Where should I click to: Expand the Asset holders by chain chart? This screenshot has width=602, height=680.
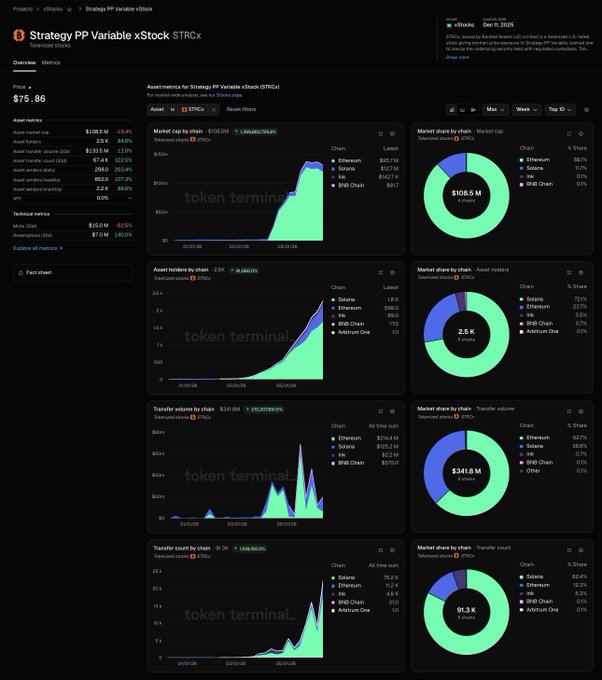(x=380, y=273)
